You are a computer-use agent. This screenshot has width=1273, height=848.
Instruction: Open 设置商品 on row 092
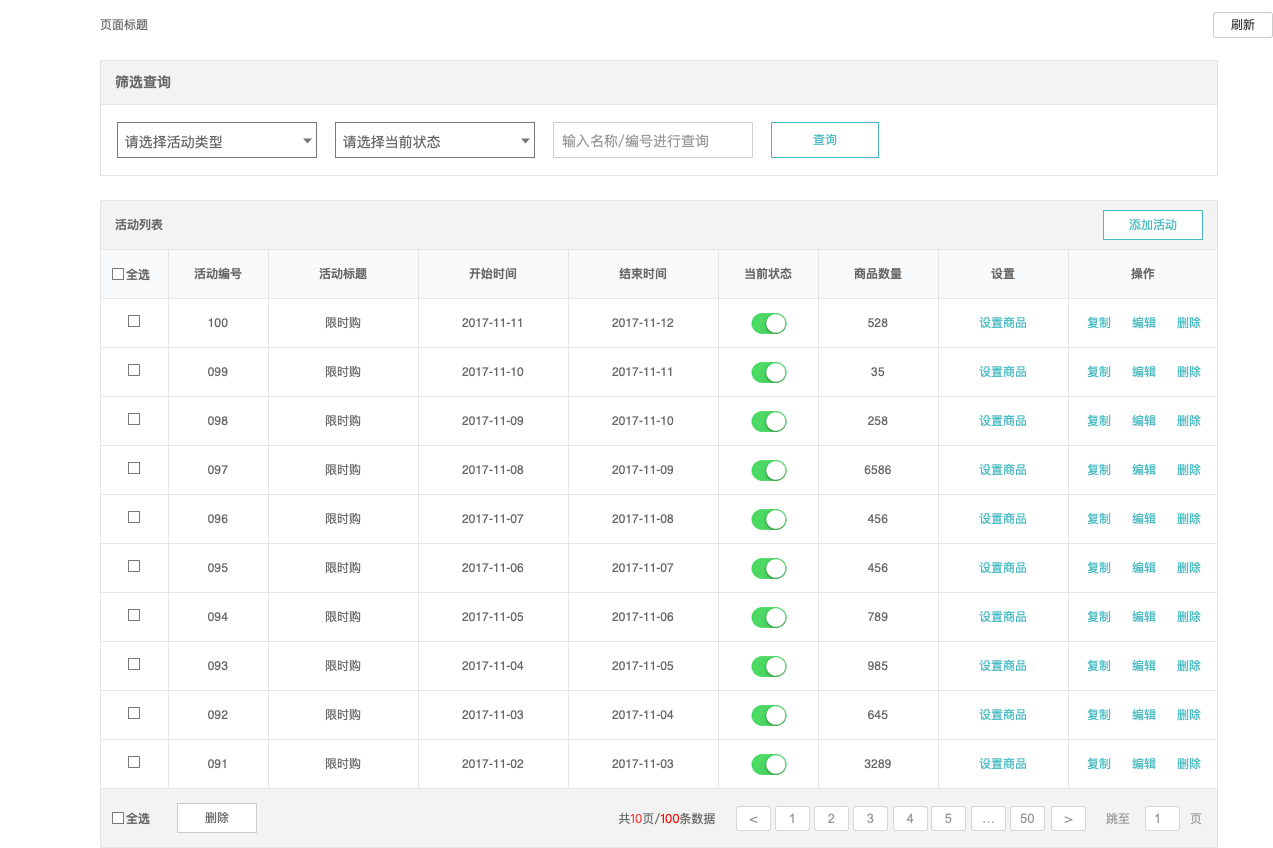coord(1002,714)
